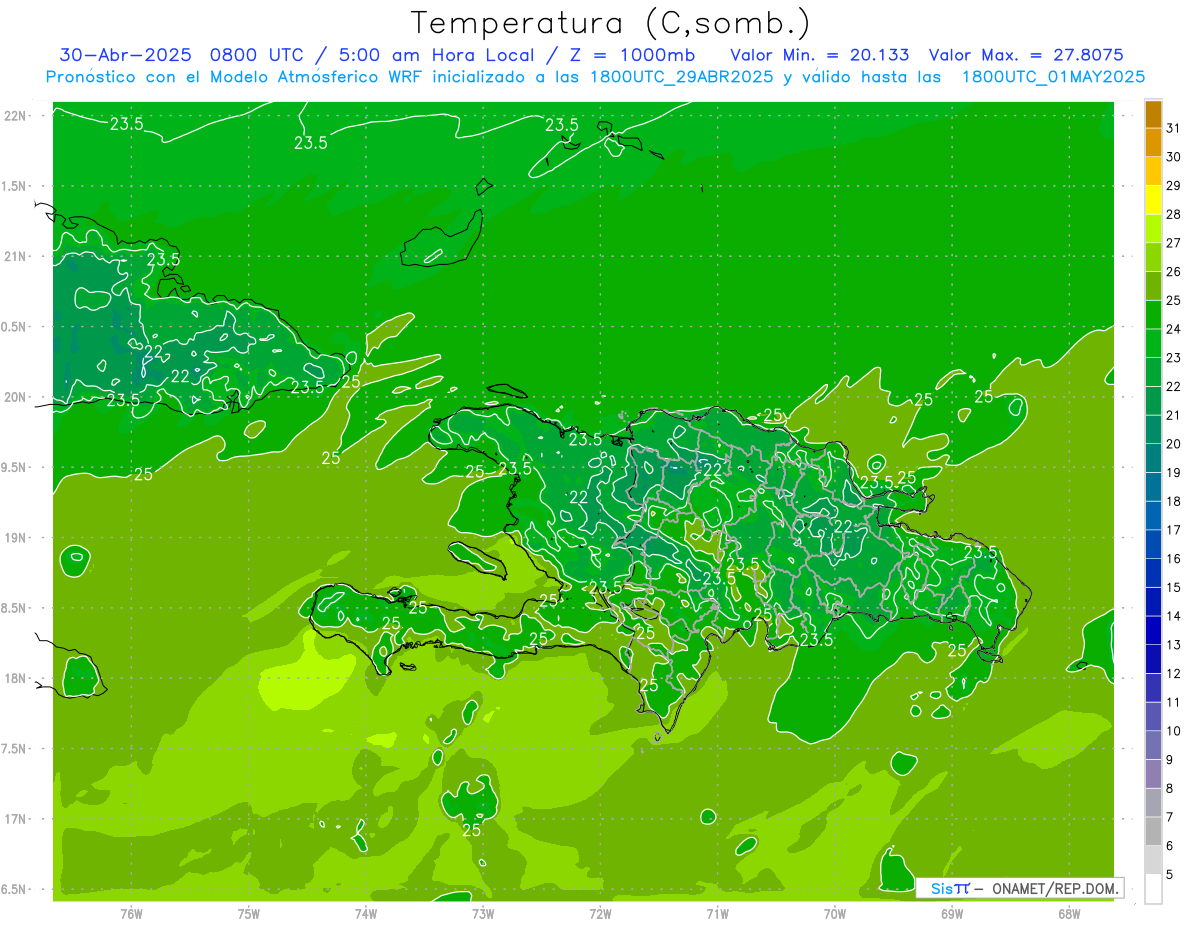
Task: Click the colorbar scale label '13'
Action: (1174, 645)
